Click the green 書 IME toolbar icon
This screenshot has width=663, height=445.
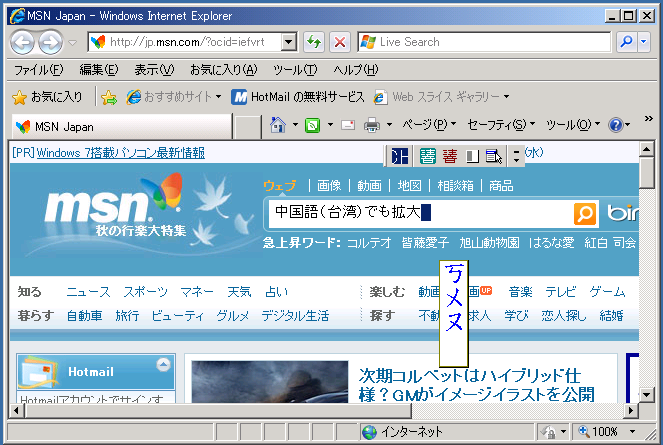click(x=427, y=157)
